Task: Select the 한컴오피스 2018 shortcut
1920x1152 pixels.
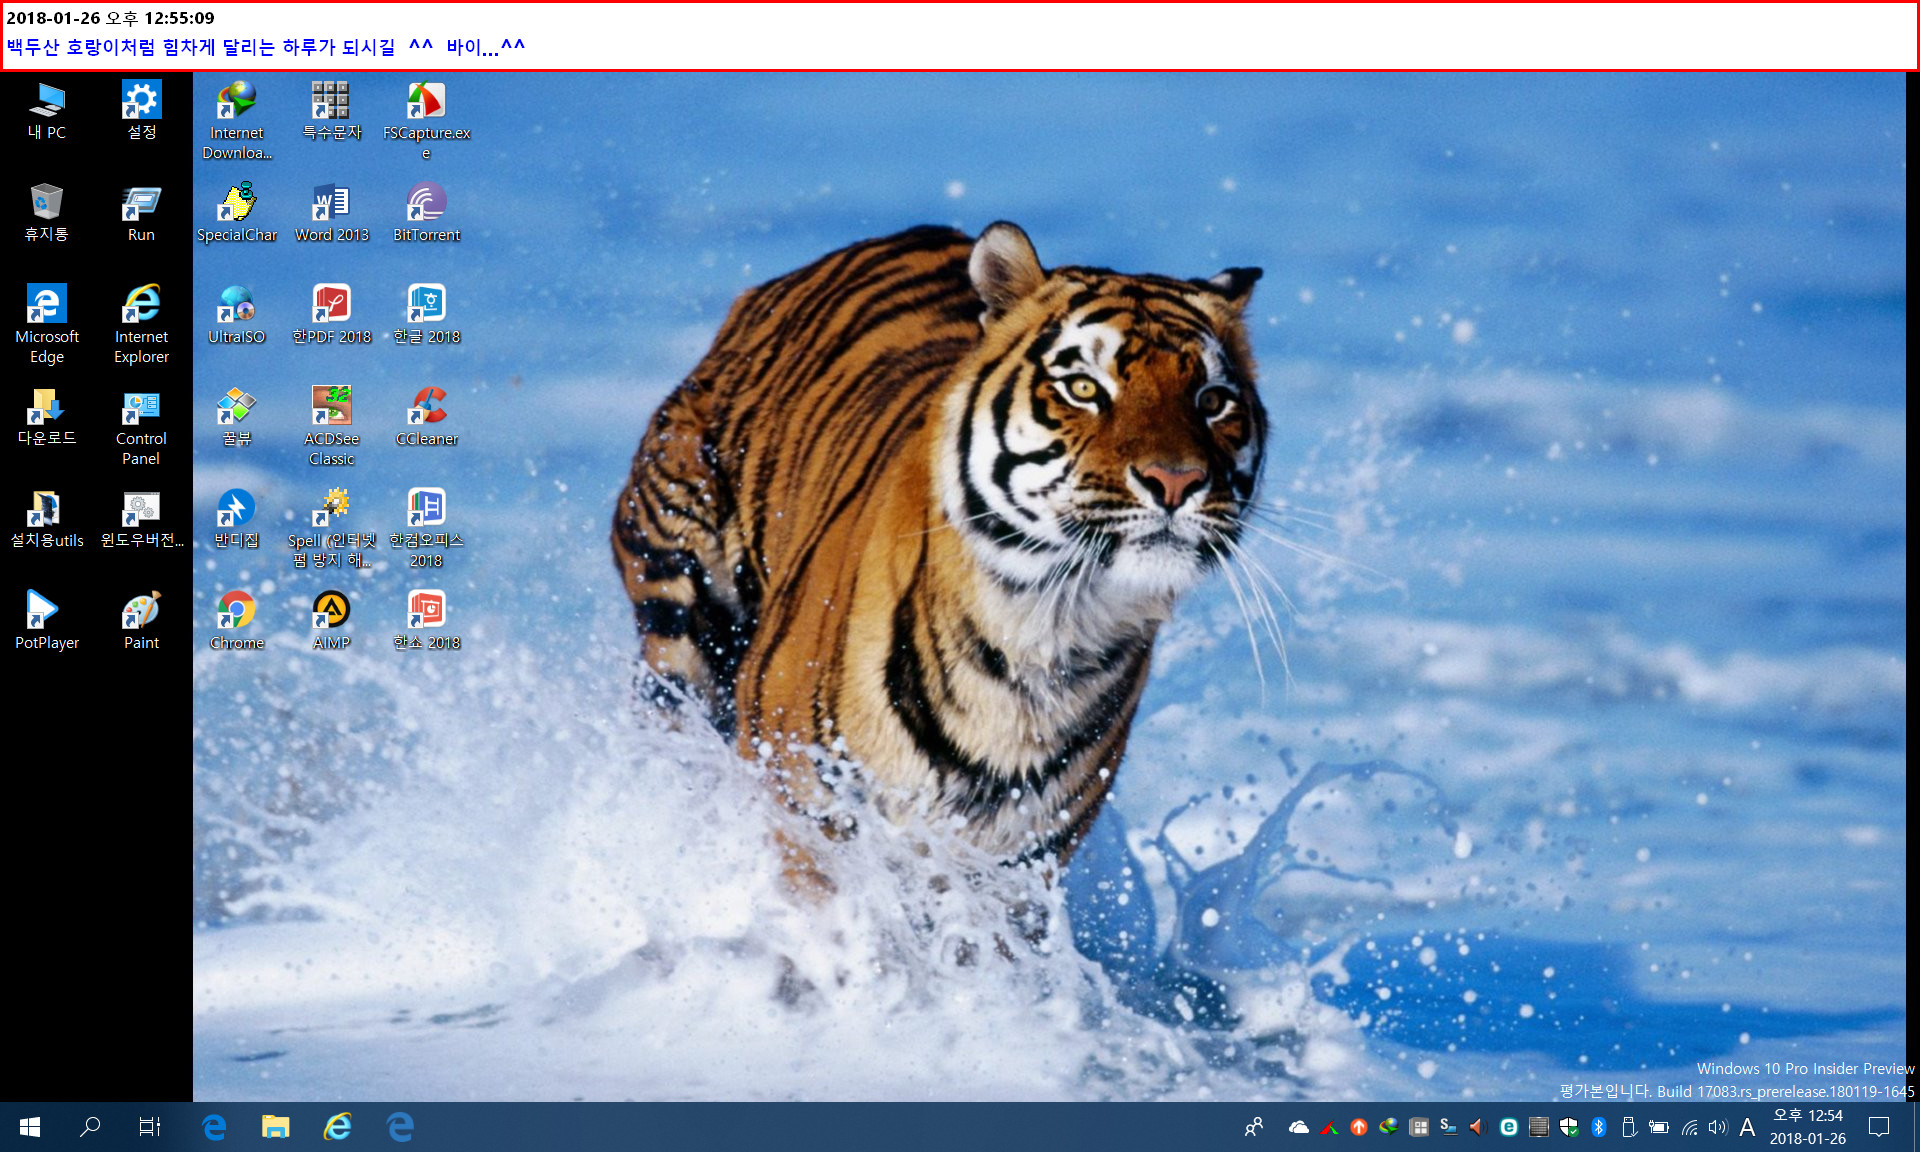Action: pyautogui.click(x=427, y=529)
